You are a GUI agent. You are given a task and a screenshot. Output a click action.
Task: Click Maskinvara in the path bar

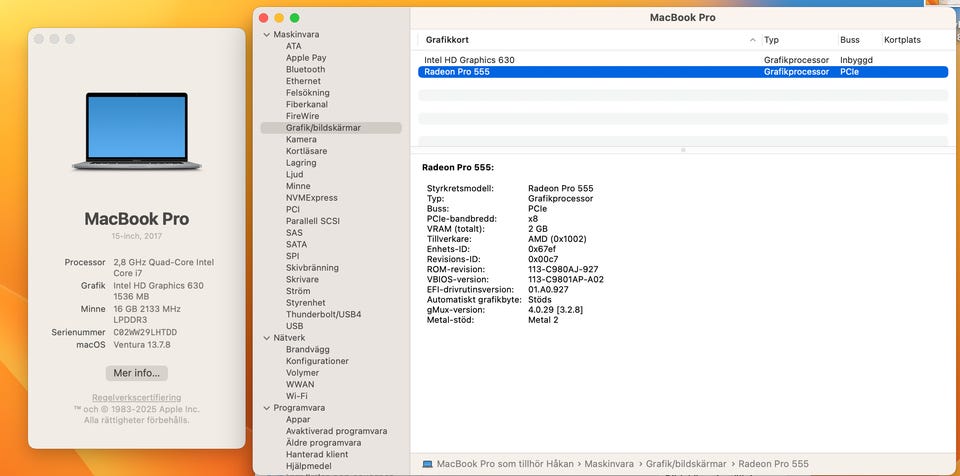pos(611,464)
